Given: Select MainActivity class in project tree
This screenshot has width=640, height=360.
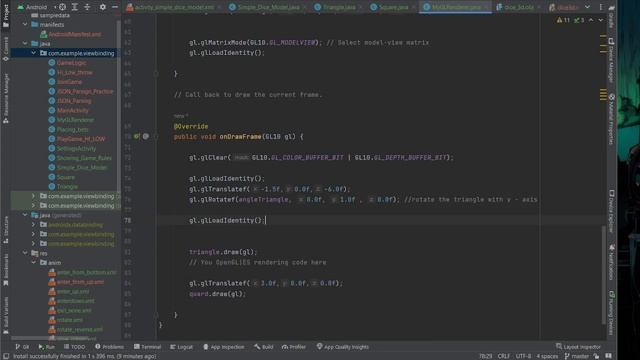Looking at the screenshot, I should (x=69, y=110).
